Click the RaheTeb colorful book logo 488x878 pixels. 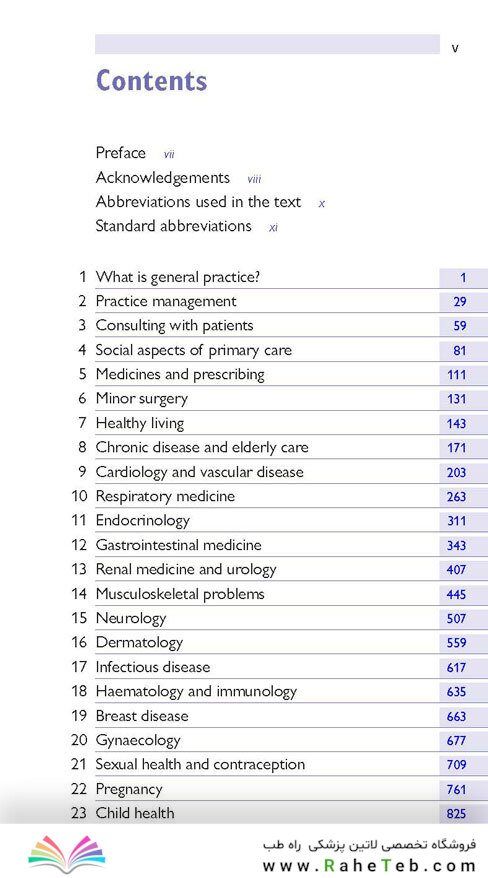[x=67, y=854]
